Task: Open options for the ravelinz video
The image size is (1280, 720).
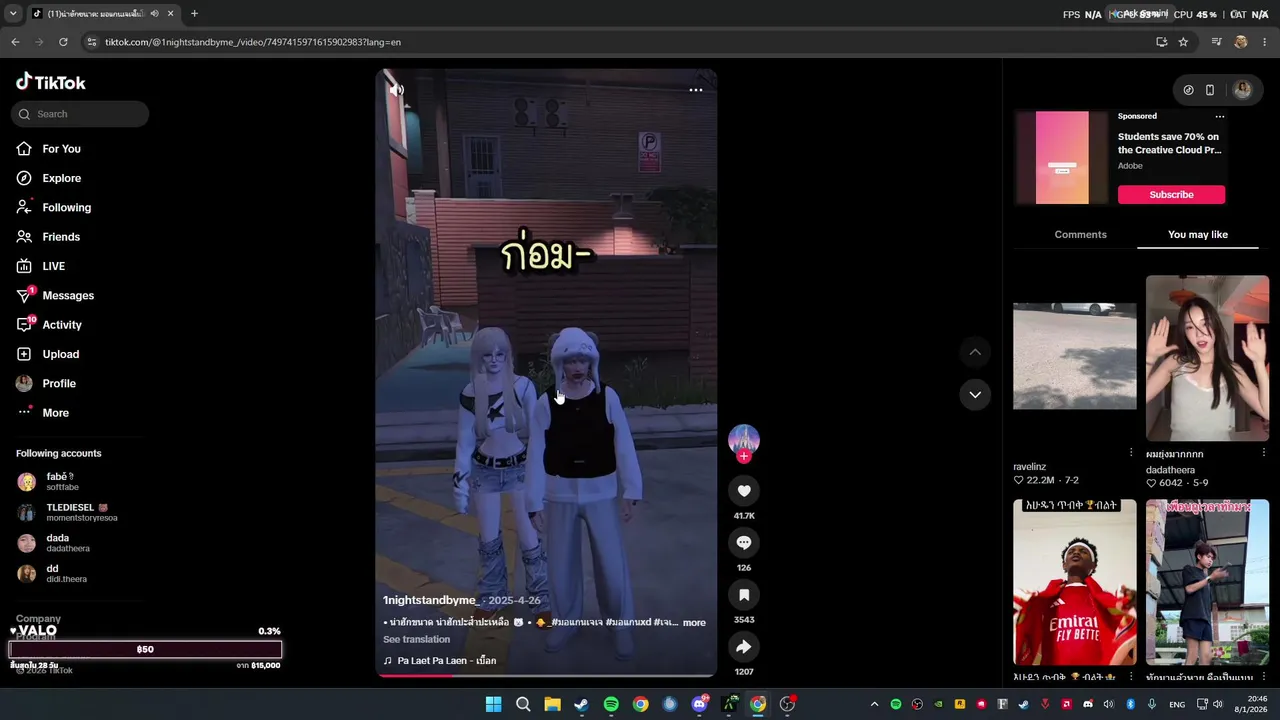Action: 1131,453
